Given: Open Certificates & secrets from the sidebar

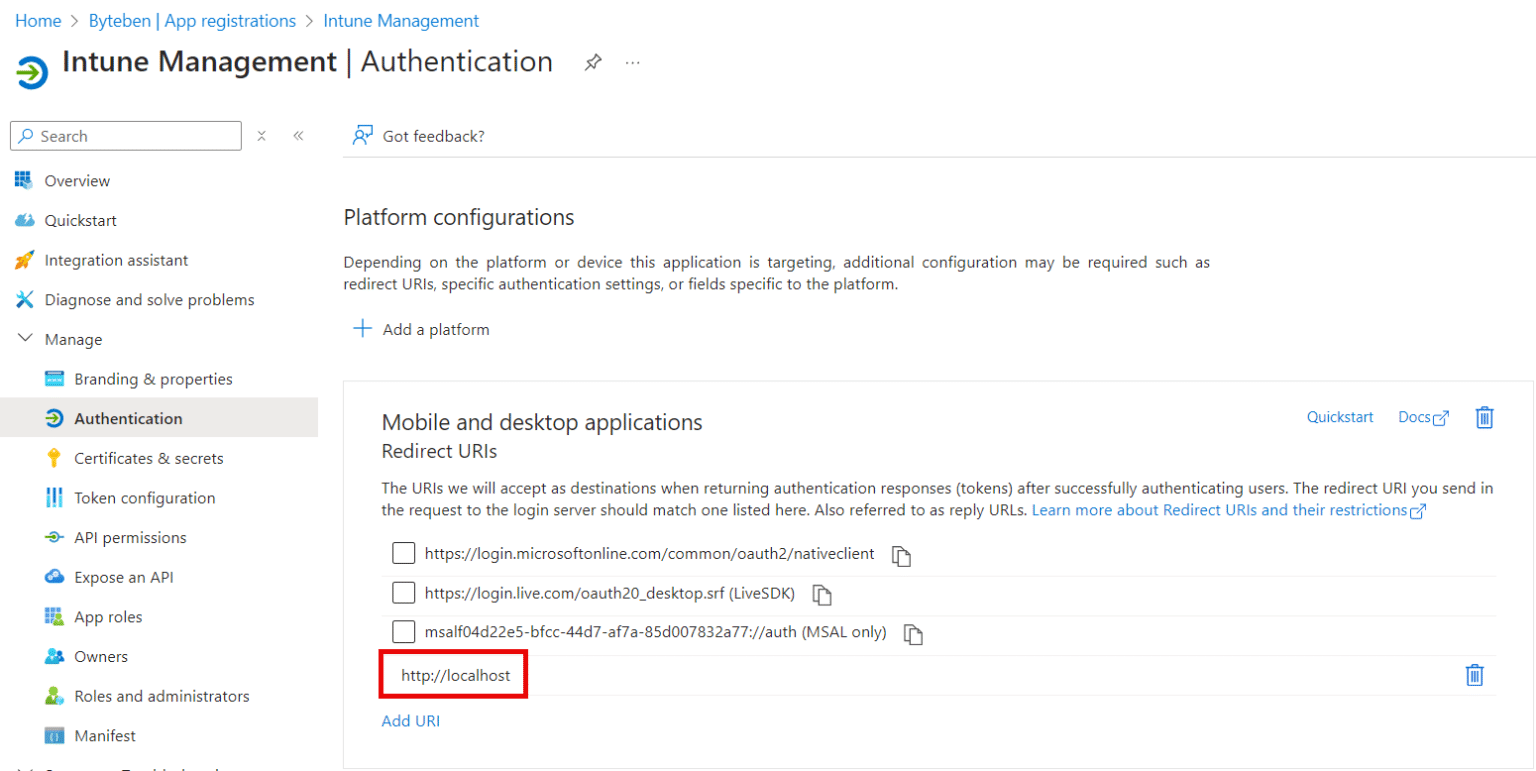Looking at the screenshot, I should click(x=146, y=457).
